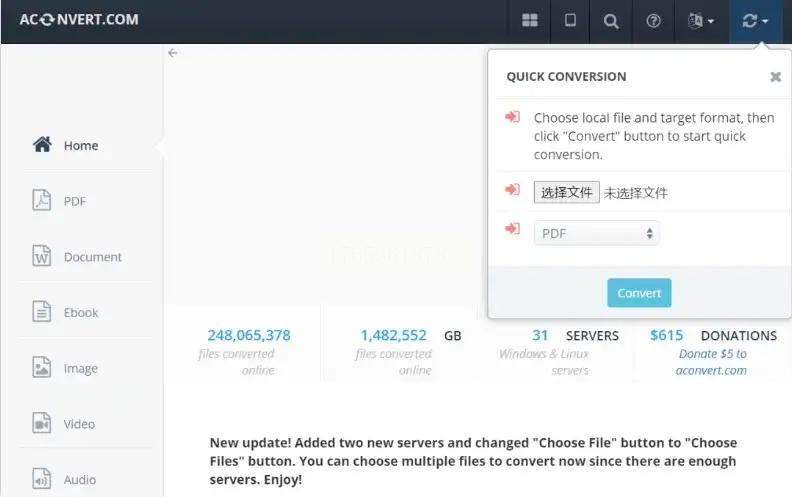The width and height of the screenshot is (792, 497).
Task: Collapse sidebar with the left arrow
Action: (x=173, y=53)
